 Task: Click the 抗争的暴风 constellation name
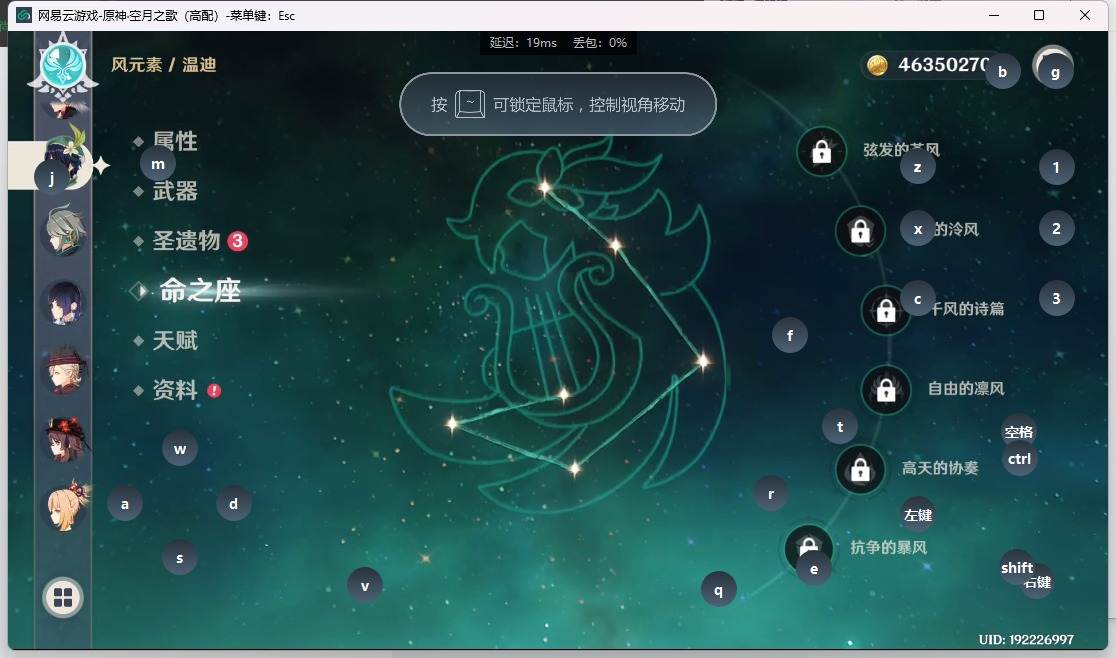click(x=888, y=547)
